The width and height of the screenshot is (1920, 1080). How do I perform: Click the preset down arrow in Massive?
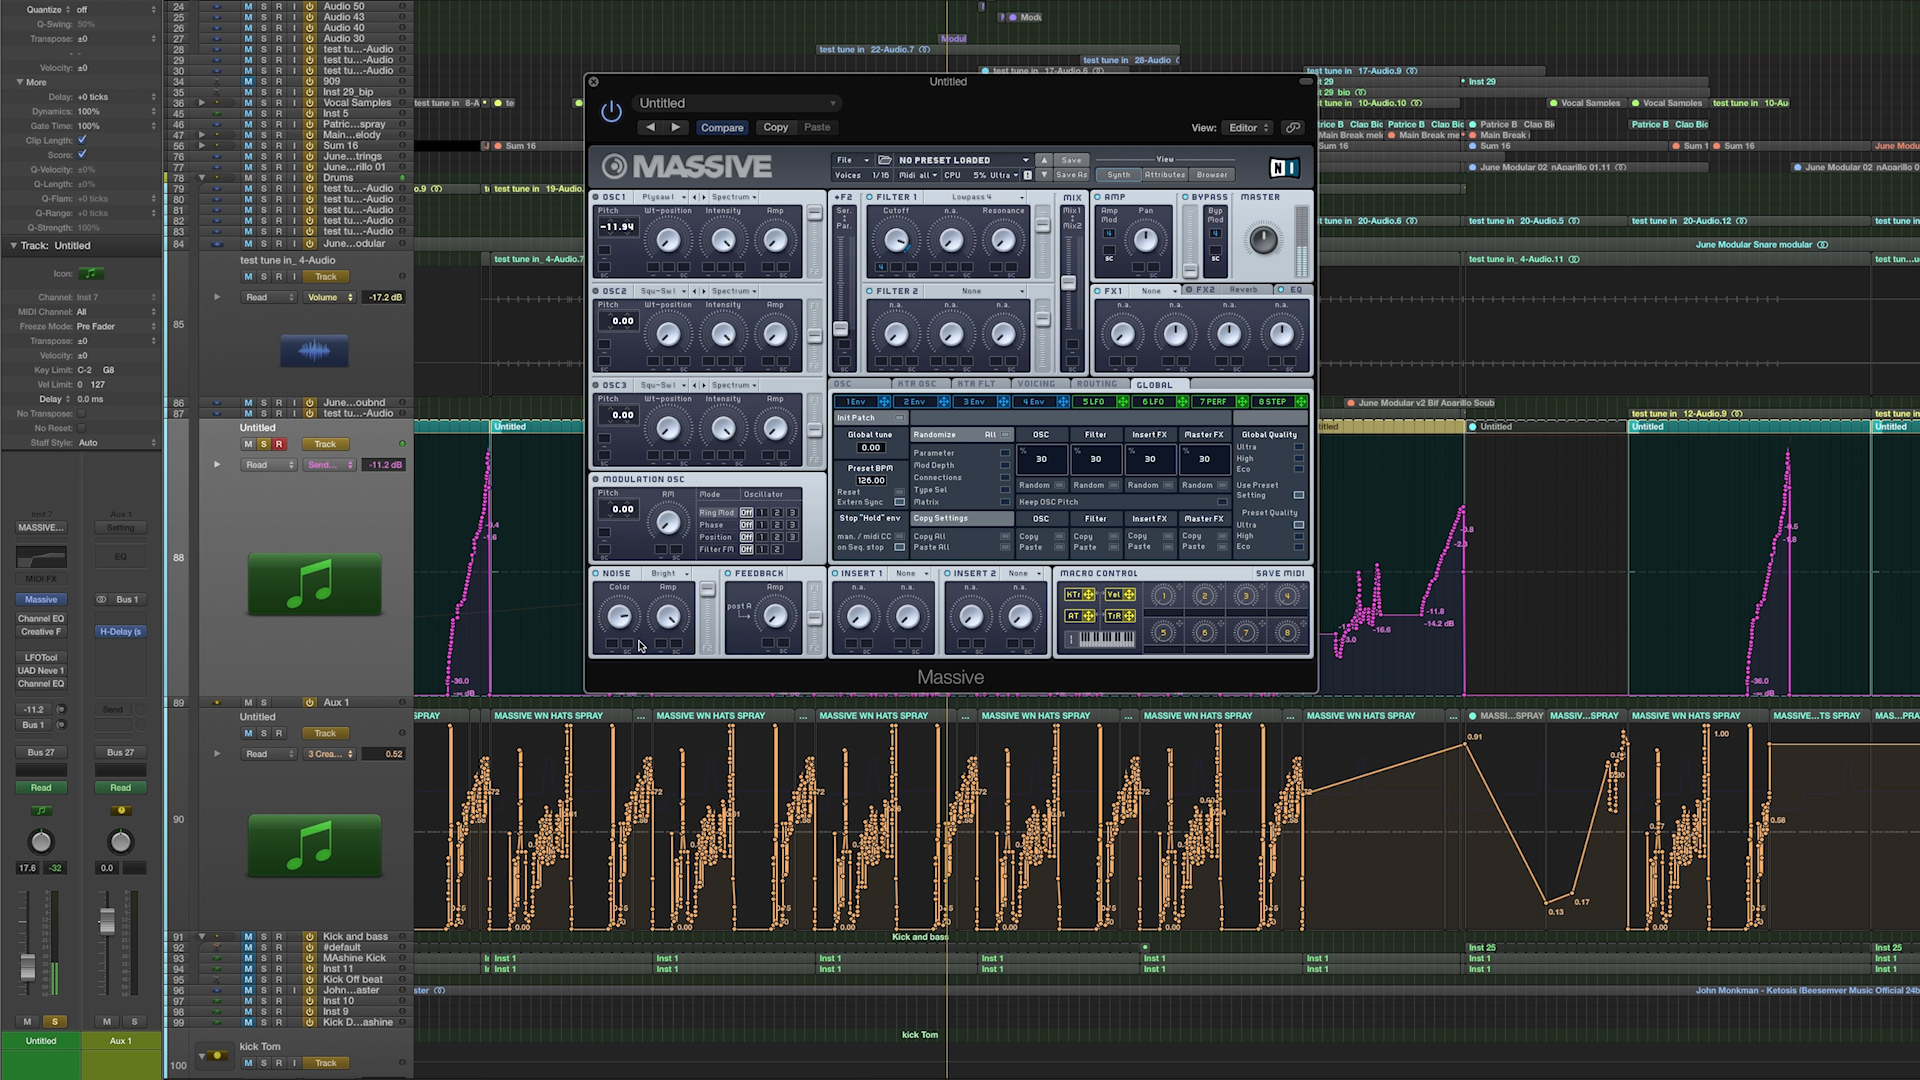pyautogui.click(x=1044, y=175)
